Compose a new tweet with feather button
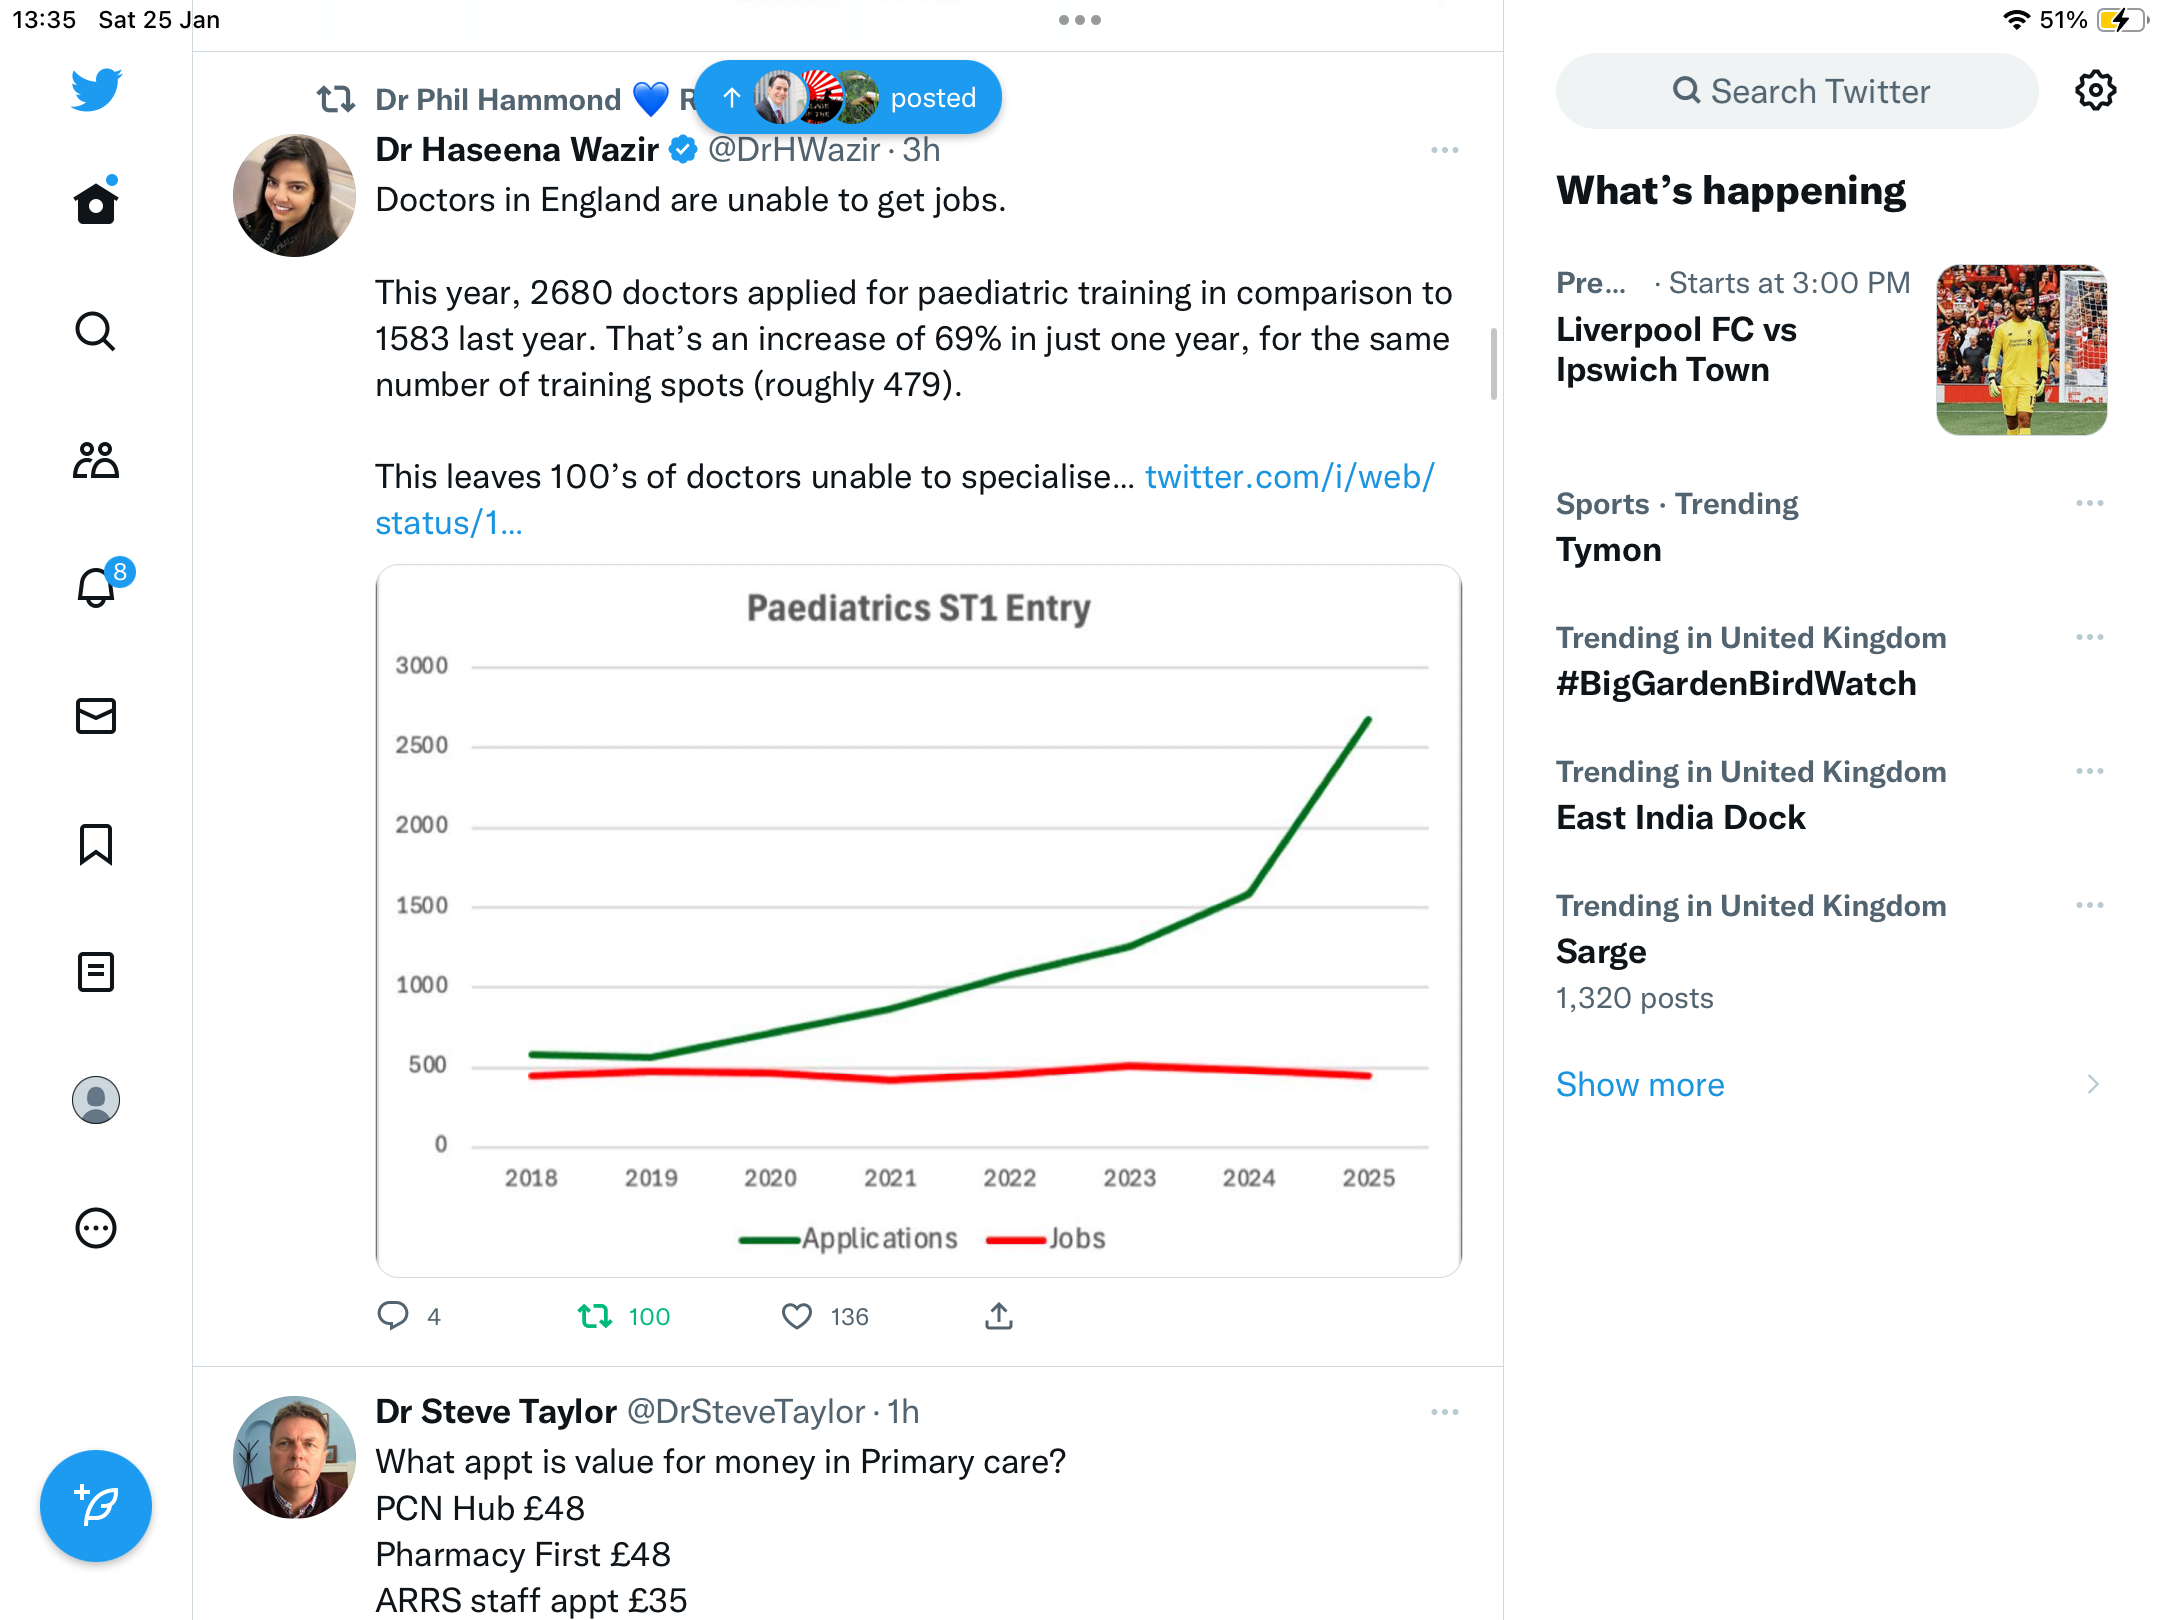Screen dimensions: 2160x1620 [96, 1506]
